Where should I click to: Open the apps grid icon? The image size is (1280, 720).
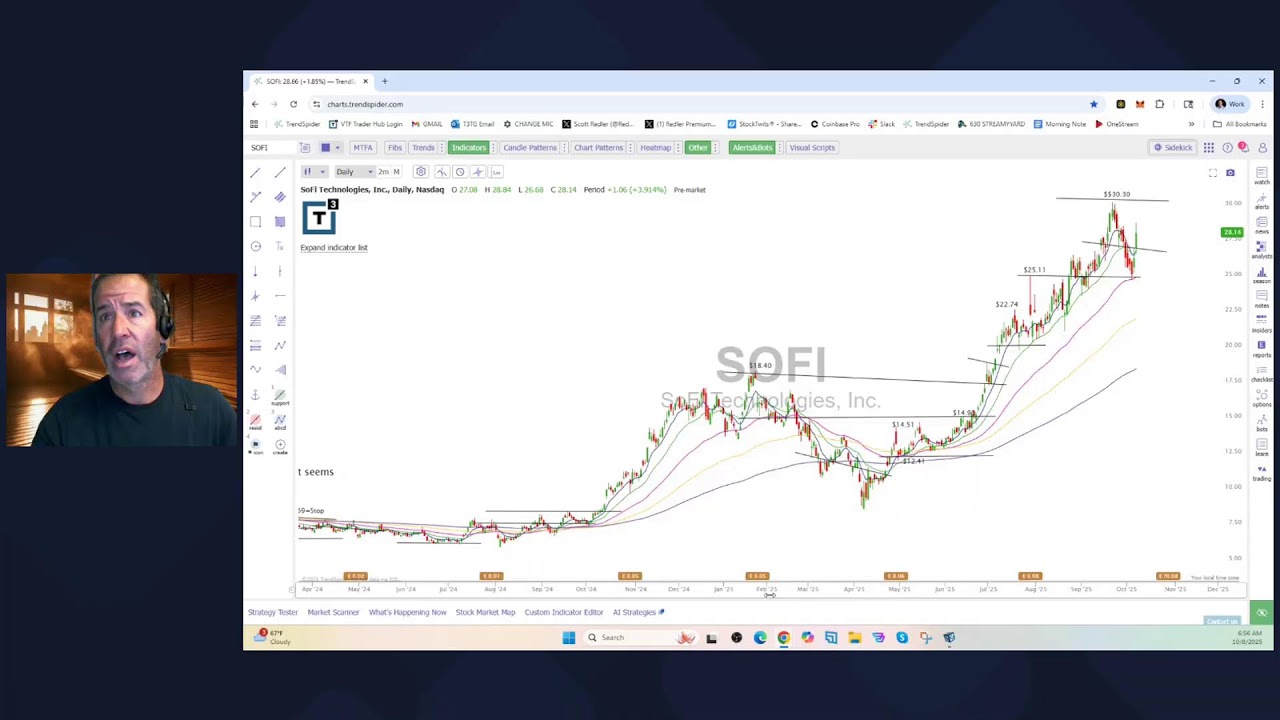tap(1209, 148)
